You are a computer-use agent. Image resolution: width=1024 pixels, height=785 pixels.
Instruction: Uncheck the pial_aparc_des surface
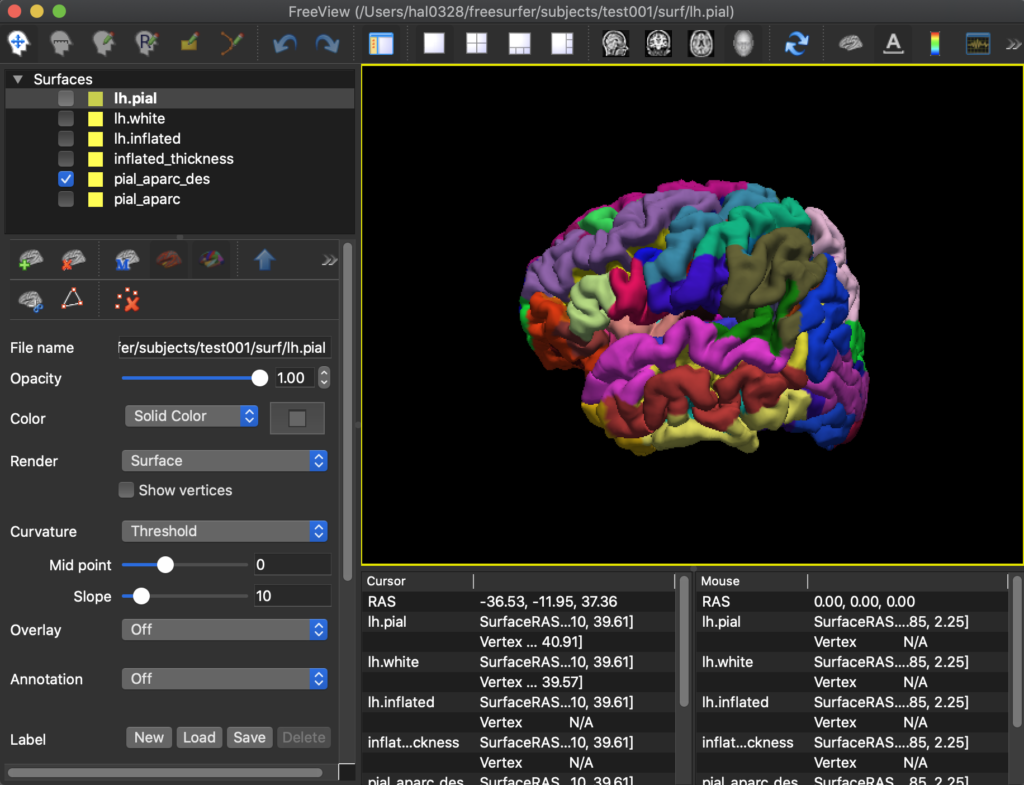[x=66, y=179]
